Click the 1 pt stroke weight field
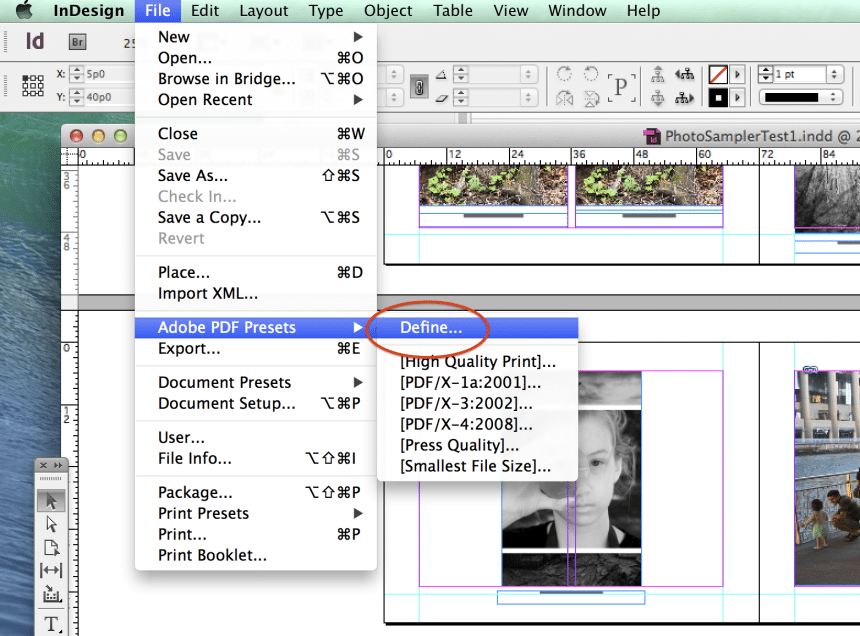Viewport: 860px width, 636px height. point(800,74)
